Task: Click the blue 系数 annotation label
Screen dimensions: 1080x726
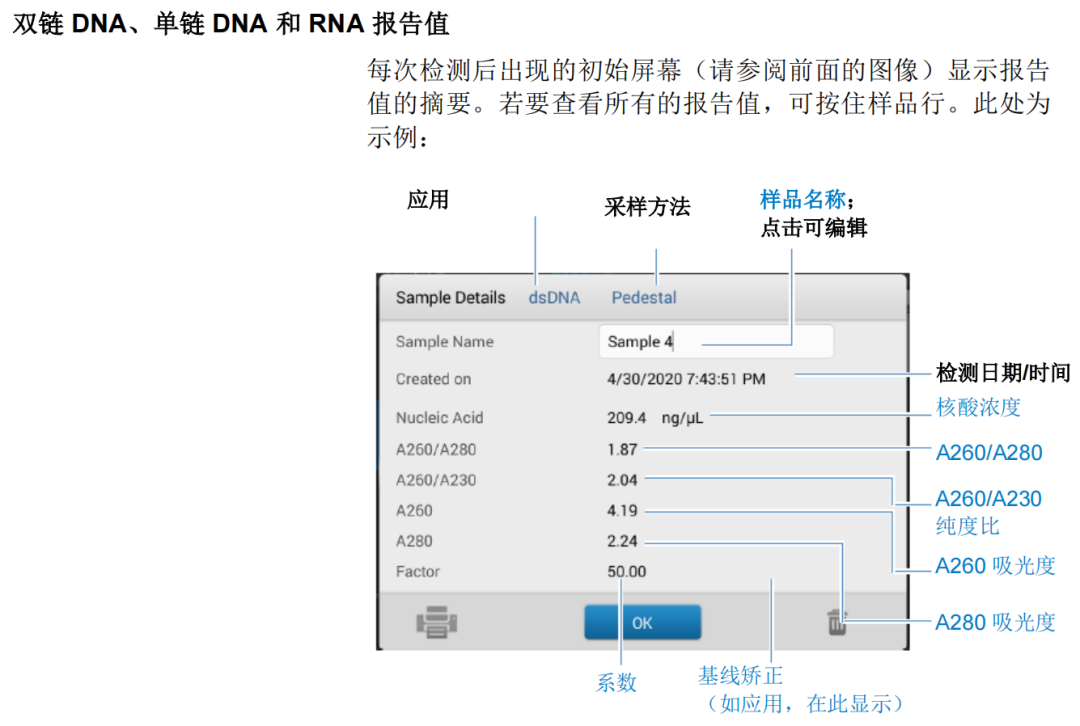Action: [617, 683]
